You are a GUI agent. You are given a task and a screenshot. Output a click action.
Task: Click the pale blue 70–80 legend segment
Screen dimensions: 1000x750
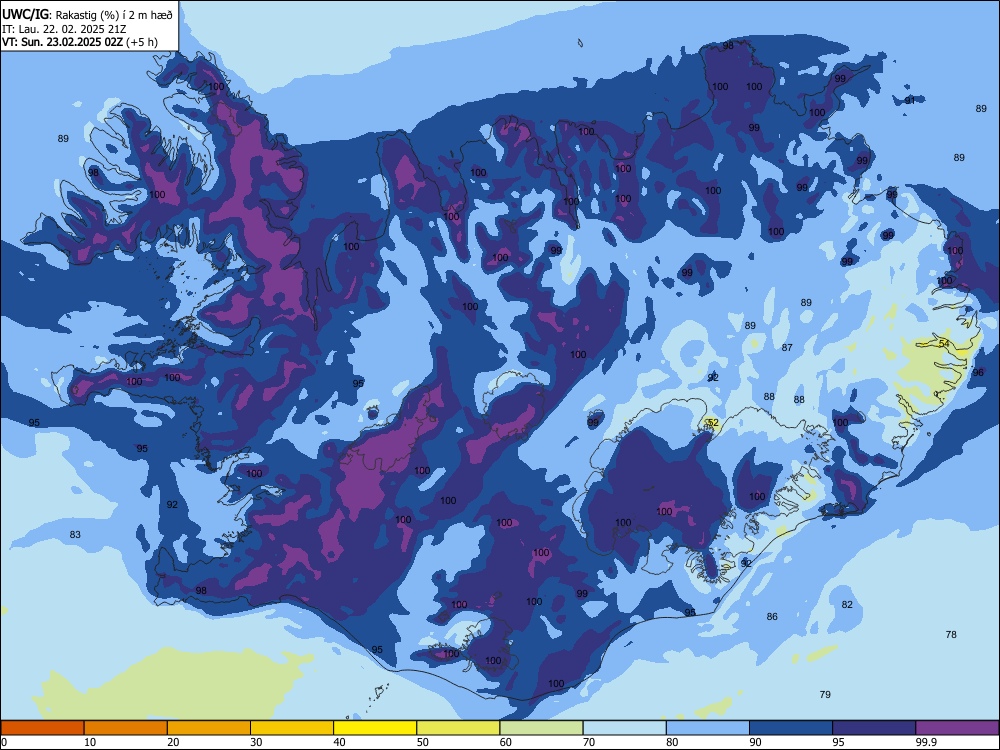click(624, 728)
